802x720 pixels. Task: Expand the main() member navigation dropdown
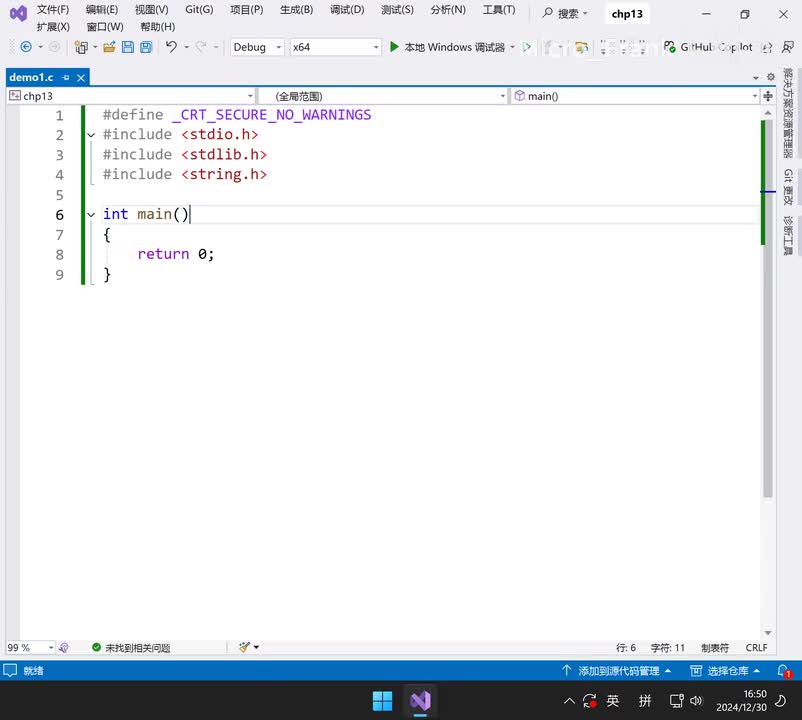[x=754, y=96]
